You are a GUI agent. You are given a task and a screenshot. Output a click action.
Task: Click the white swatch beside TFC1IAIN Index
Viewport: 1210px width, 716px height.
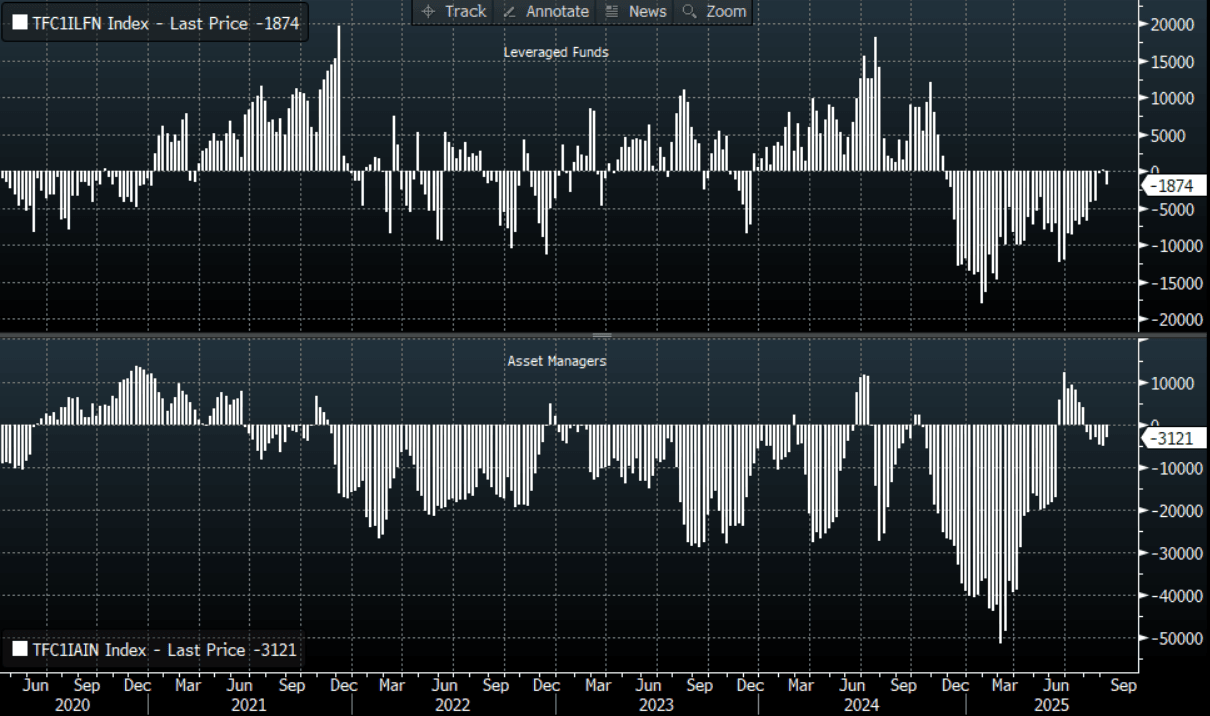[20, 650]
